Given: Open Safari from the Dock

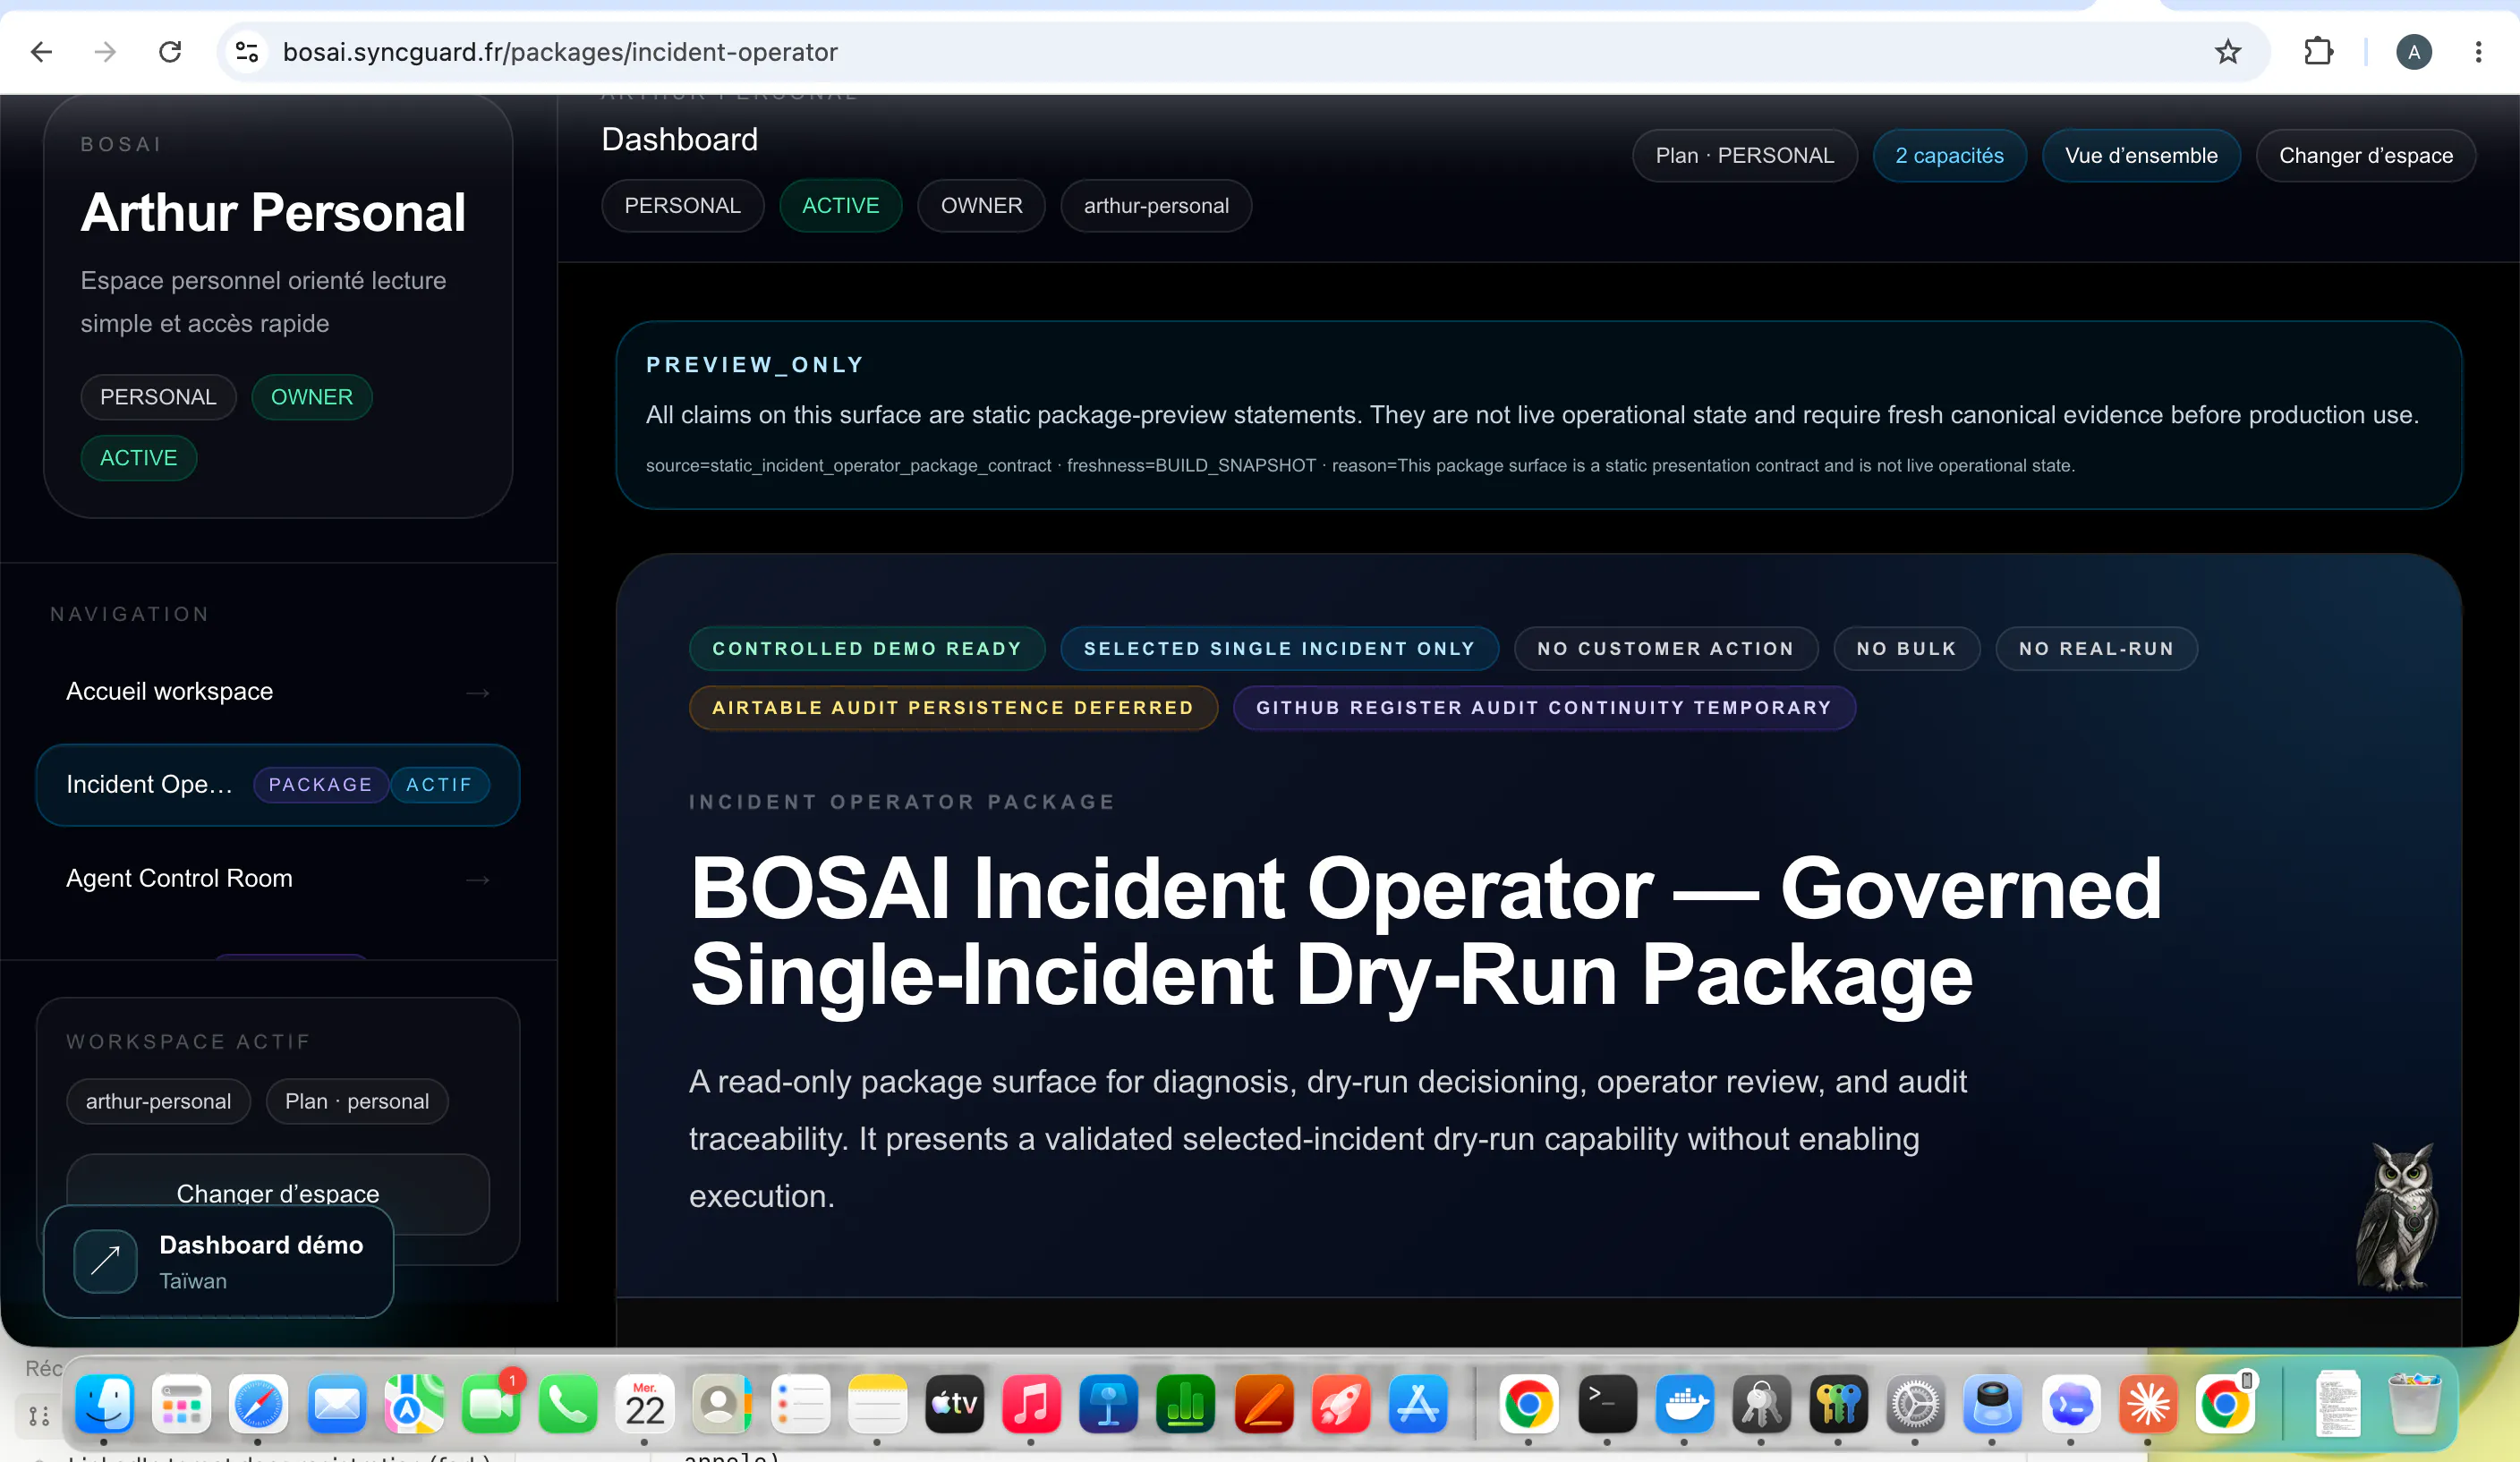Looking at the screenshot, I should [258, 1404].
